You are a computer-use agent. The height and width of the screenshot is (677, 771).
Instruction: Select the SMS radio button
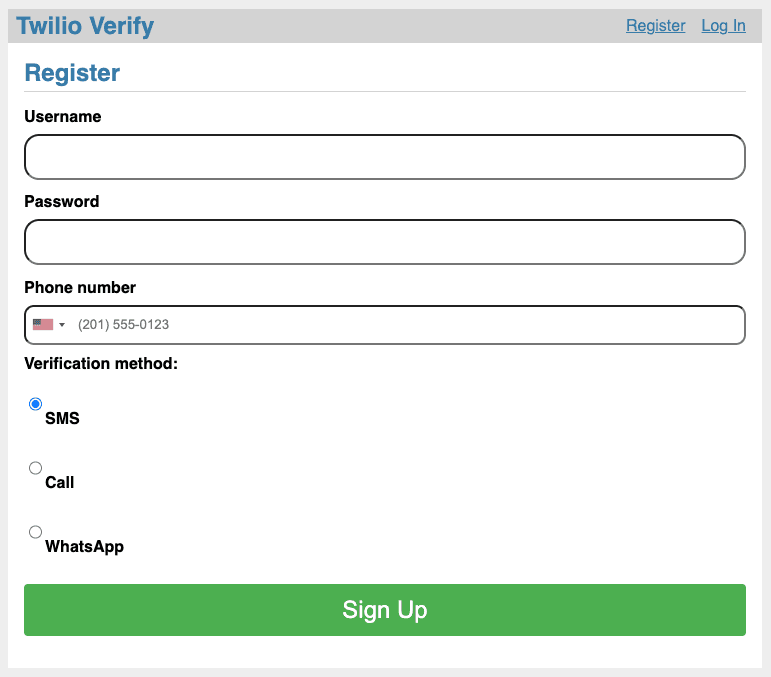click(x=36, y=404)
